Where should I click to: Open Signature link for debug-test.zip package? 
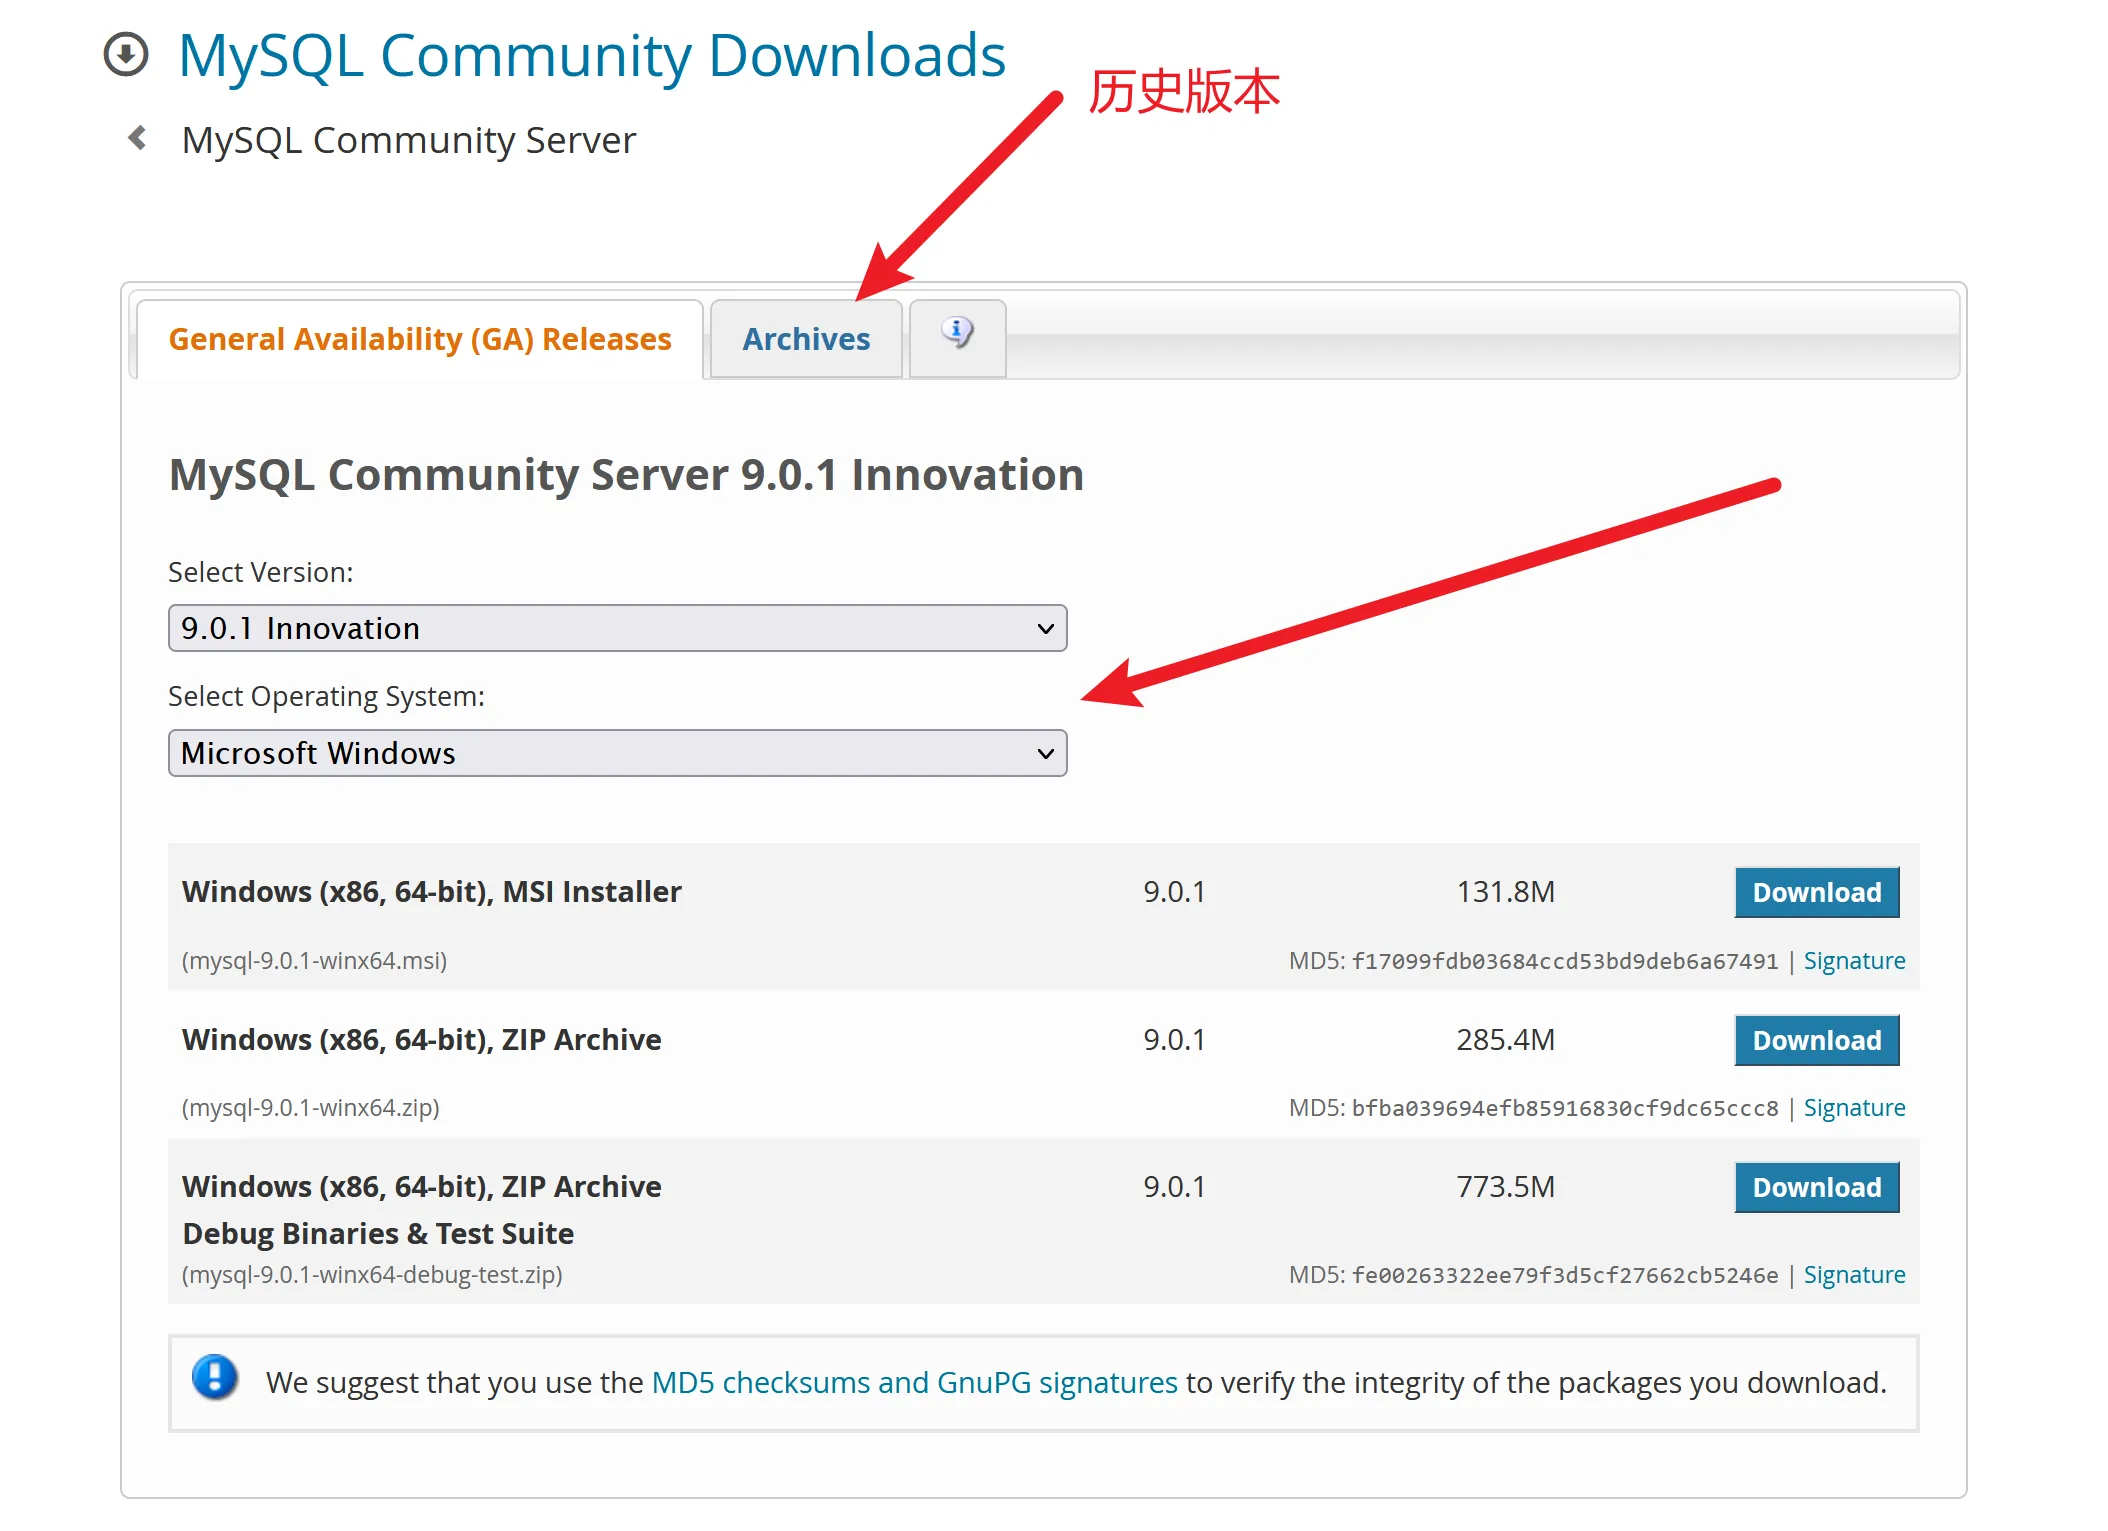1854,1275
